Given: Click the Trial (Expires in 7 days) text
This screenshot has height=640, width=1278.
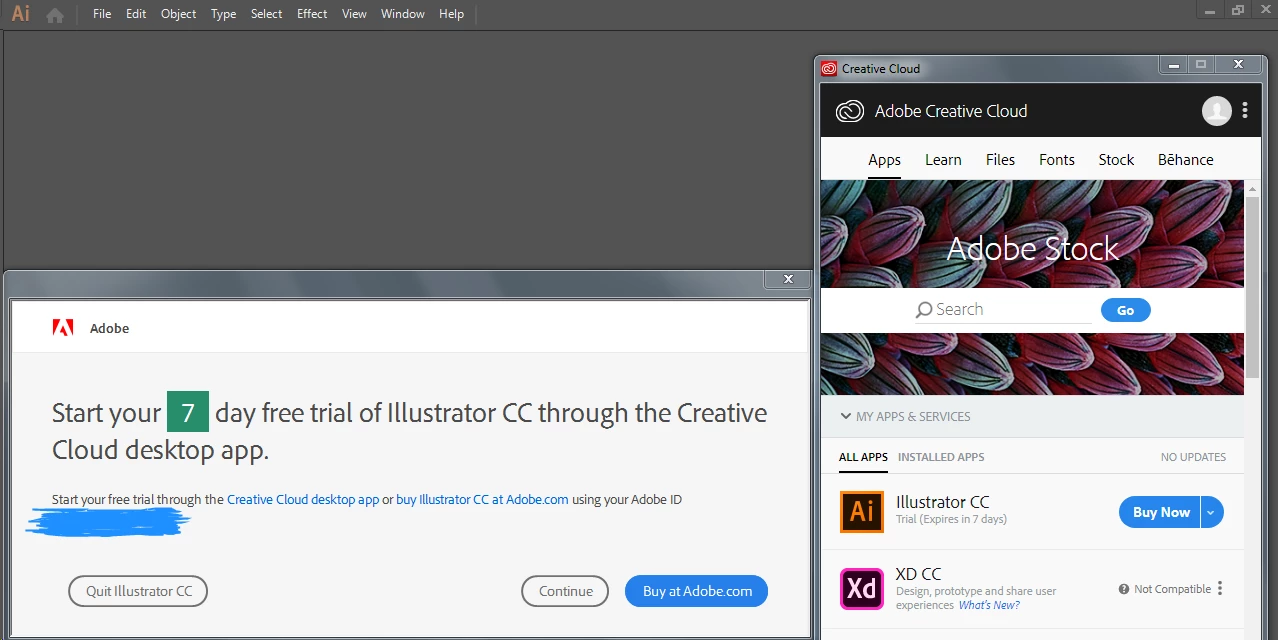Looking at the screenshot, I should tap(951, 519).
